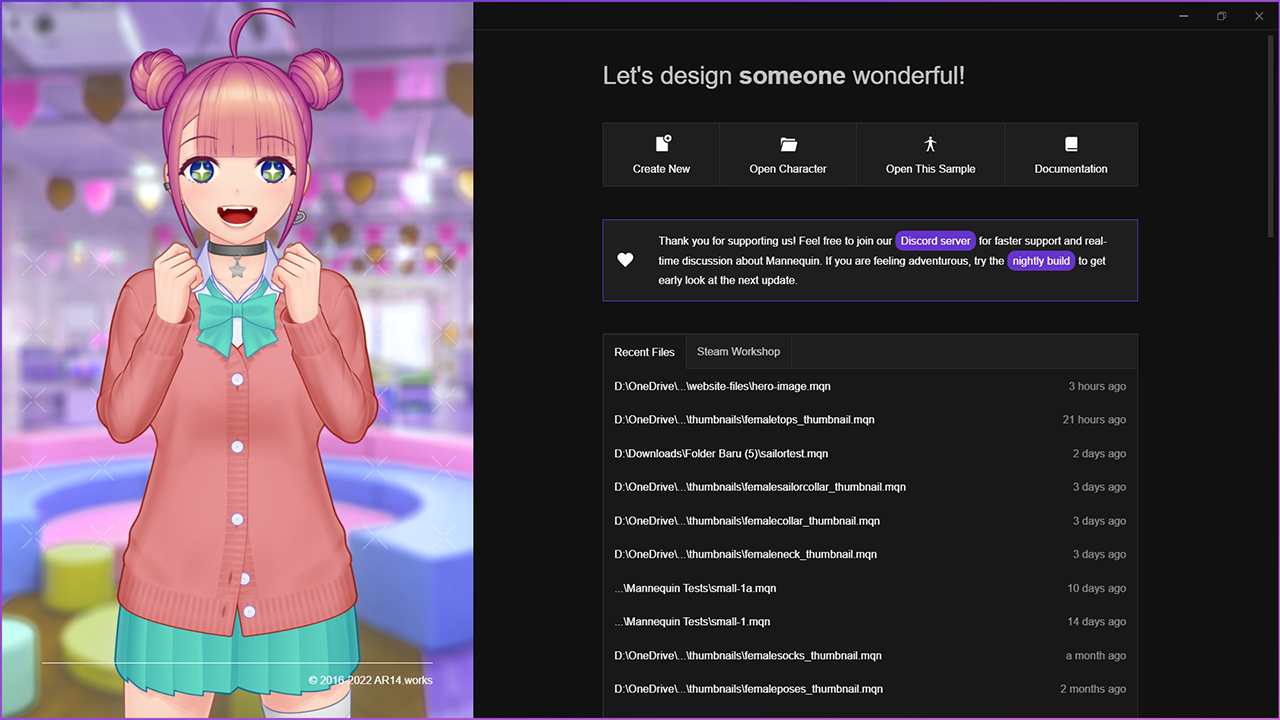Switch to the Recent Files tab
This screenshot has height=720, width=1280.
644,352
